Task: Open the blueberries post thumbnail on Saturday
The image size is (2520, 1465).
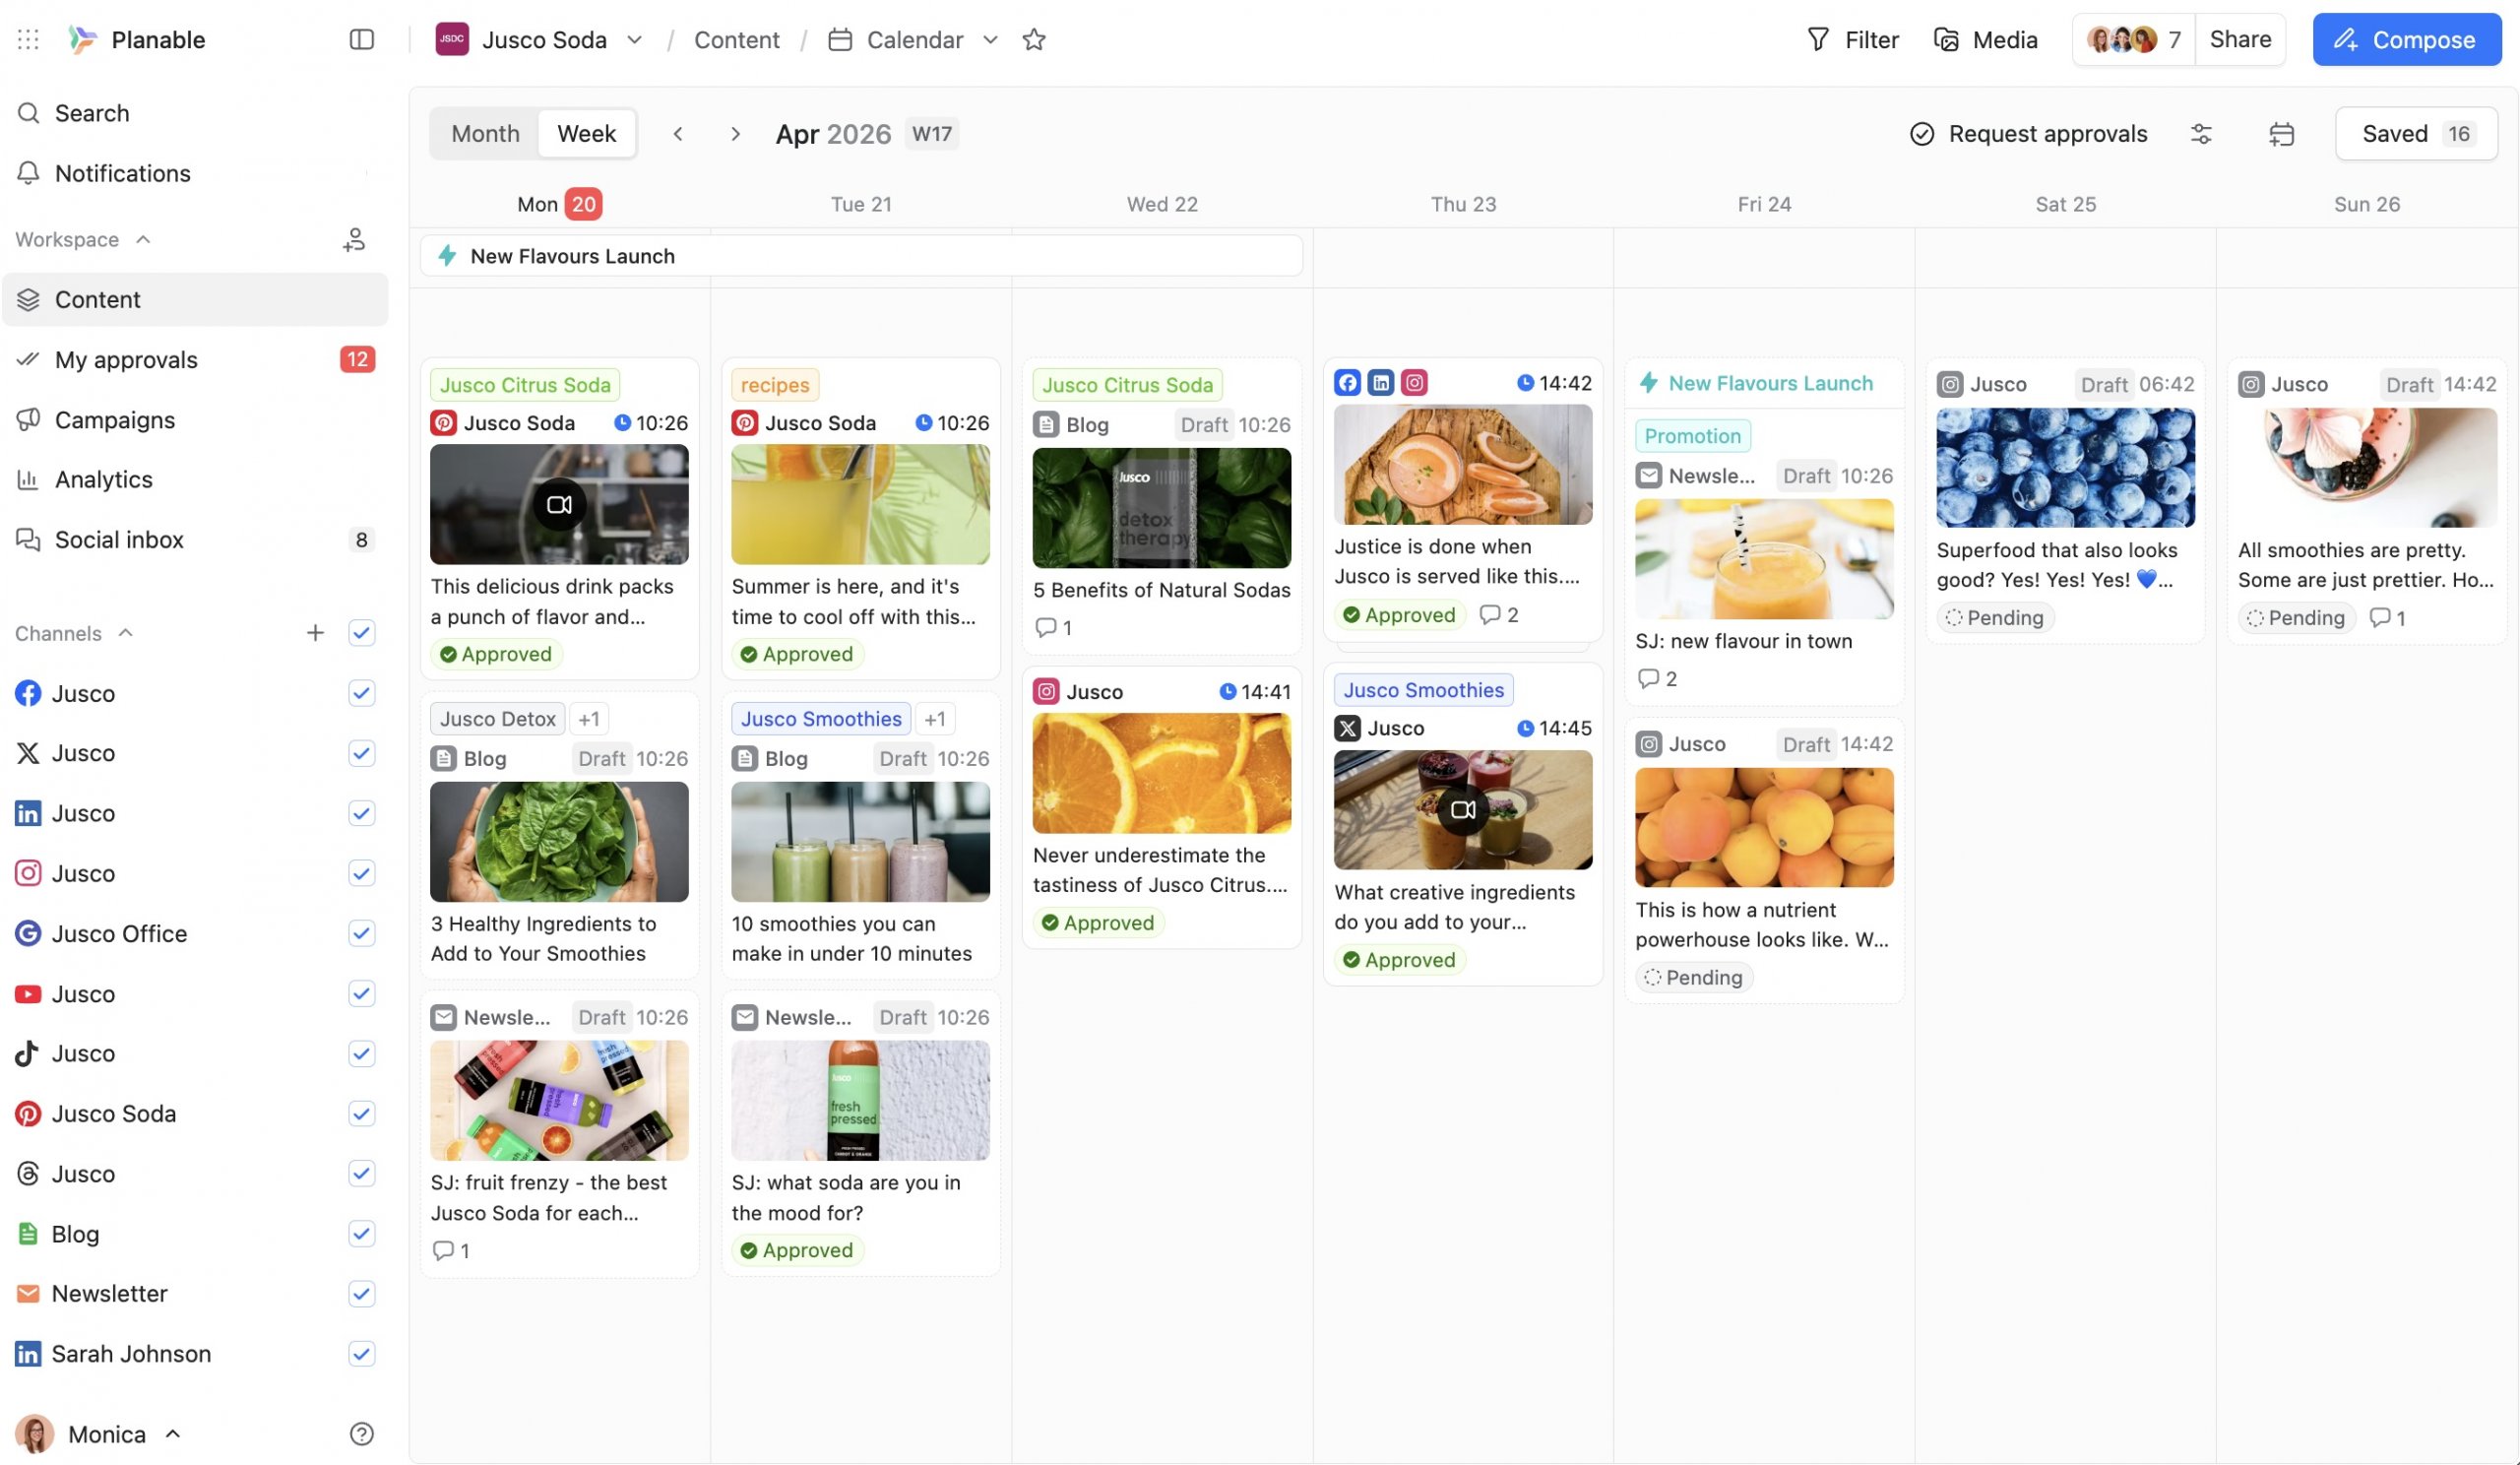Action: [x=2065, y=468]
